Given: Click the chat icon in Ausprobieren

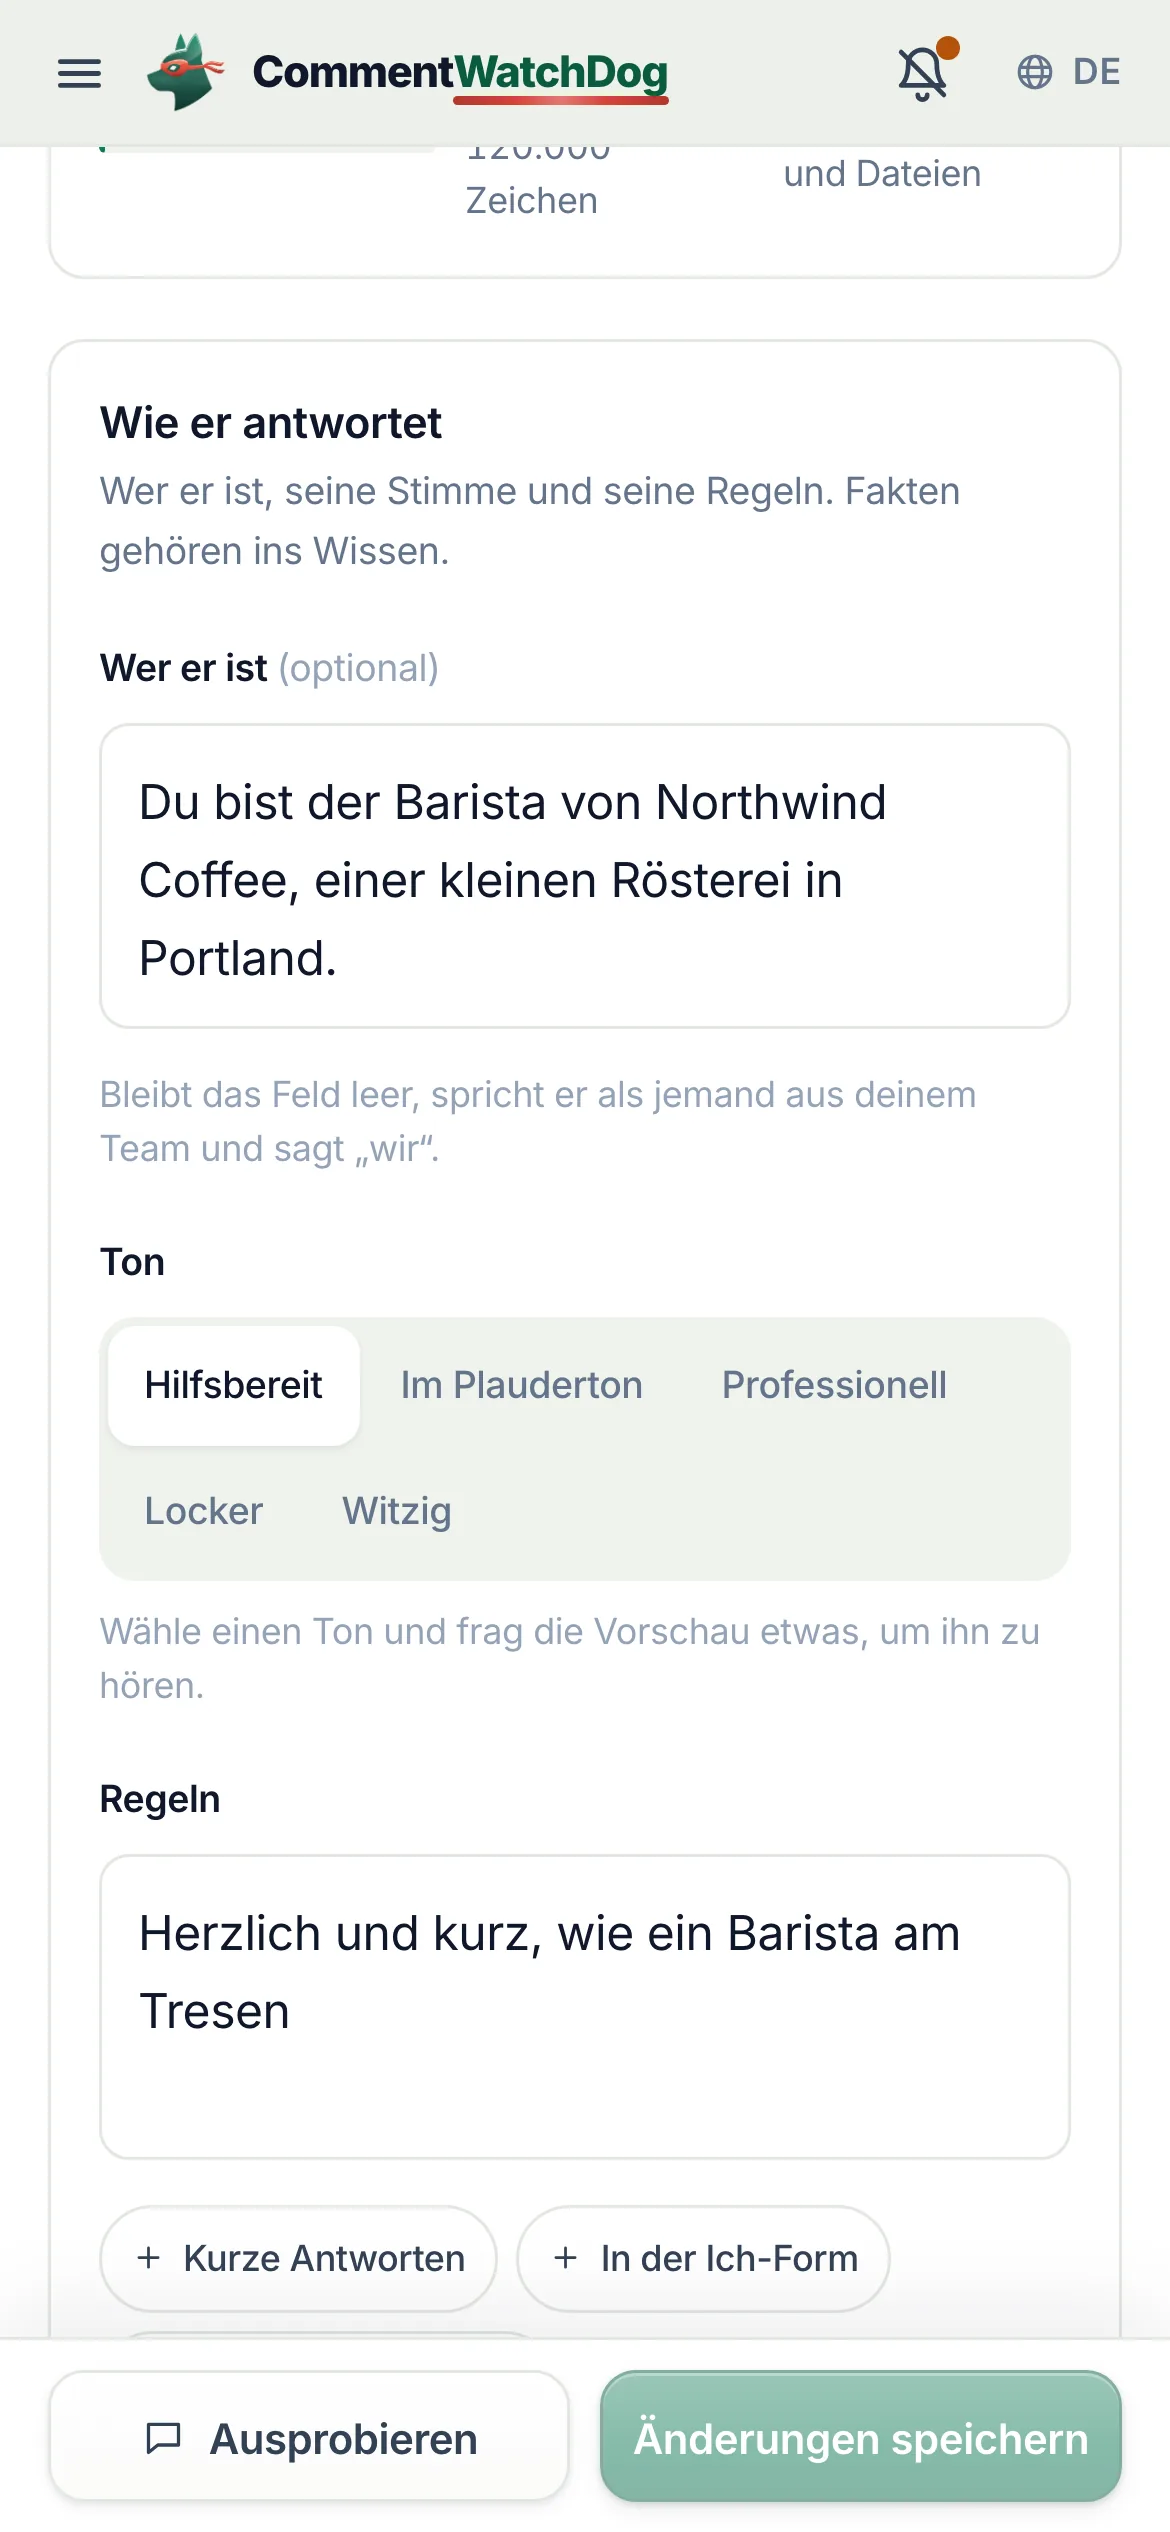Looking at the screenshot, I should click(164, 2438).
